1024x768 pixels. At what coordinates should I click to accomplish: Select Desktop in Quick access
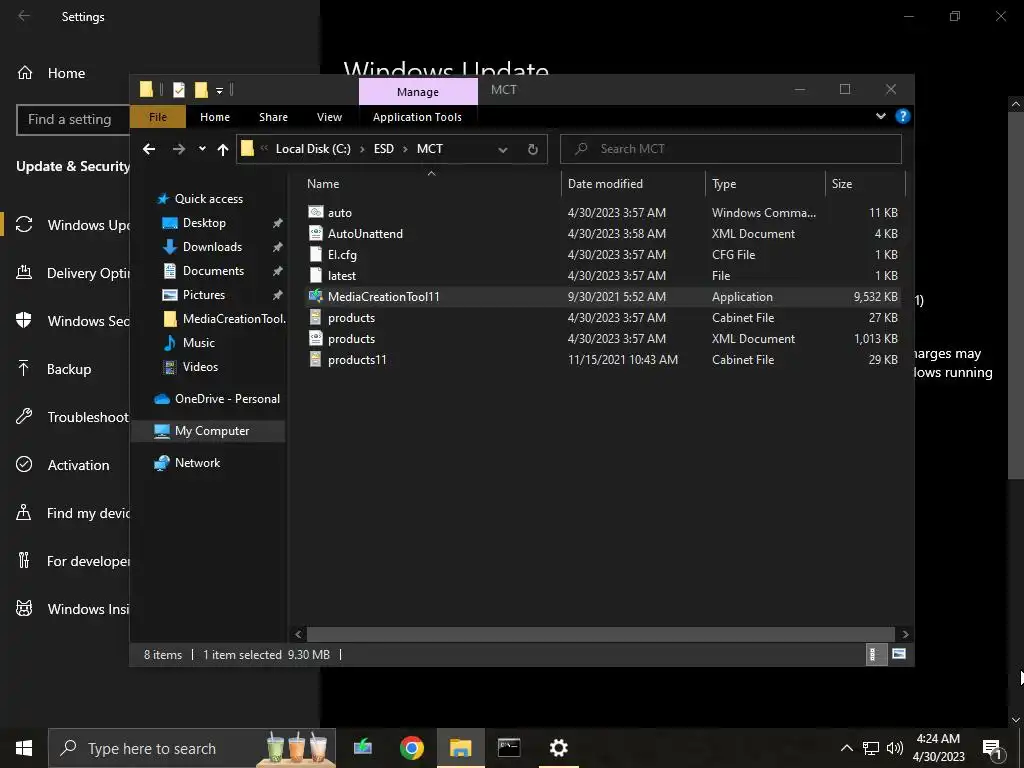click(204, 223)
